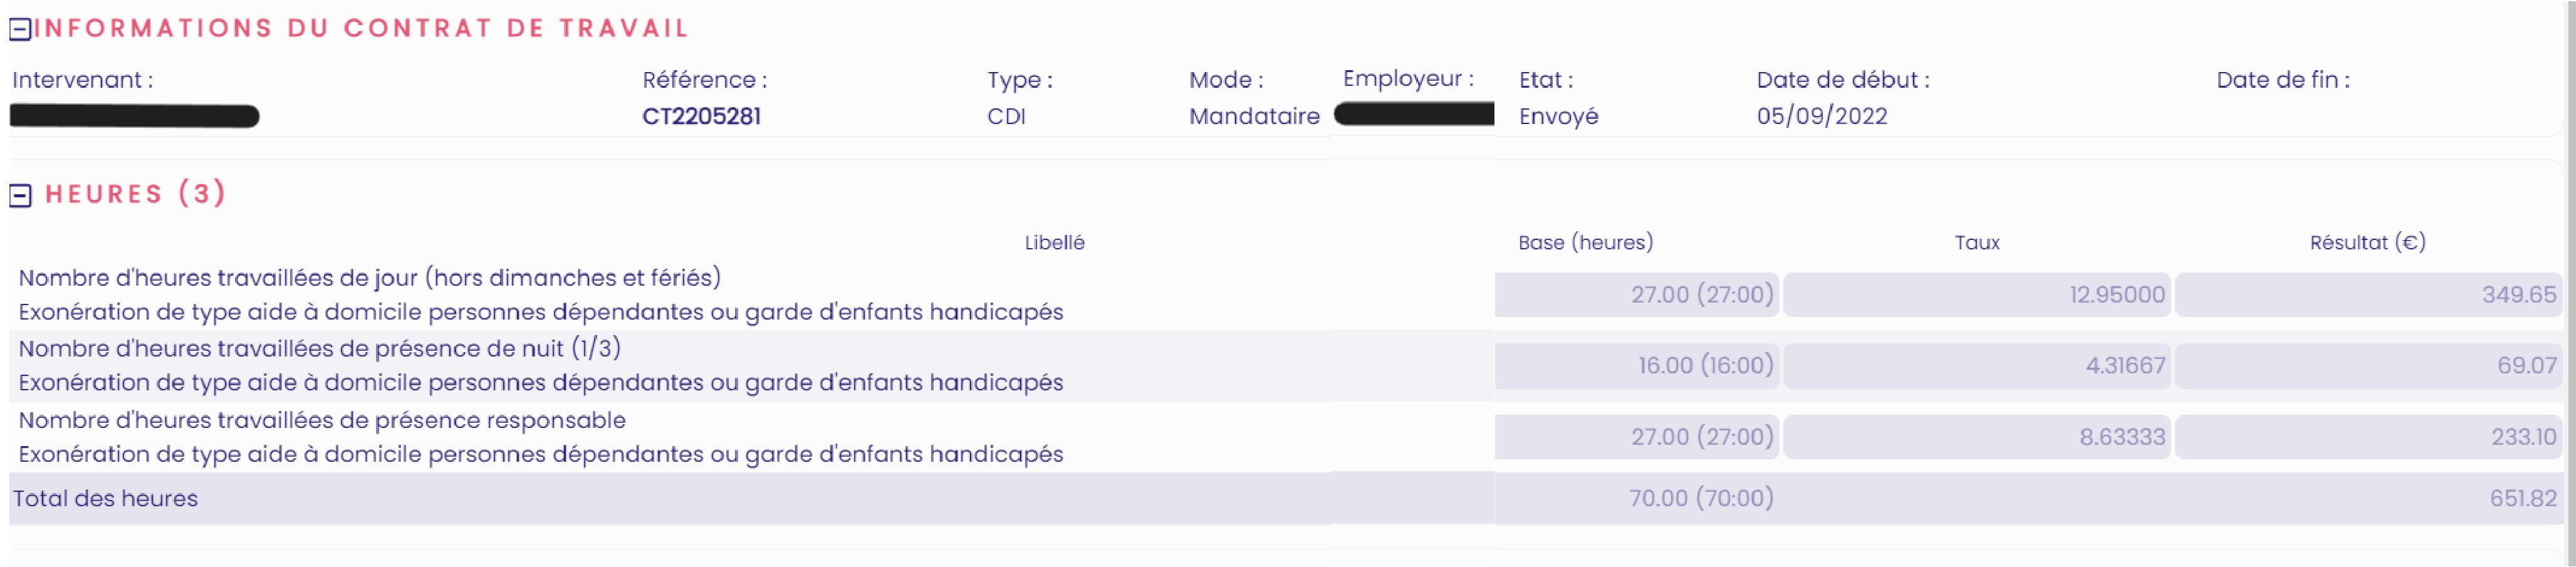Select rate field showing 8.63333
Viewport: 2576px width, 567px height.
pos(1976,437)
